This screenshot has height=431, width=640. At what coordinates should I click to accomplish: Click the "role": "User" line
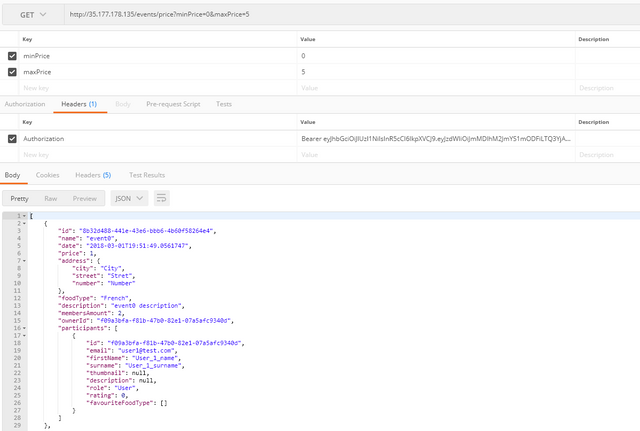click(x=112, y=388)
